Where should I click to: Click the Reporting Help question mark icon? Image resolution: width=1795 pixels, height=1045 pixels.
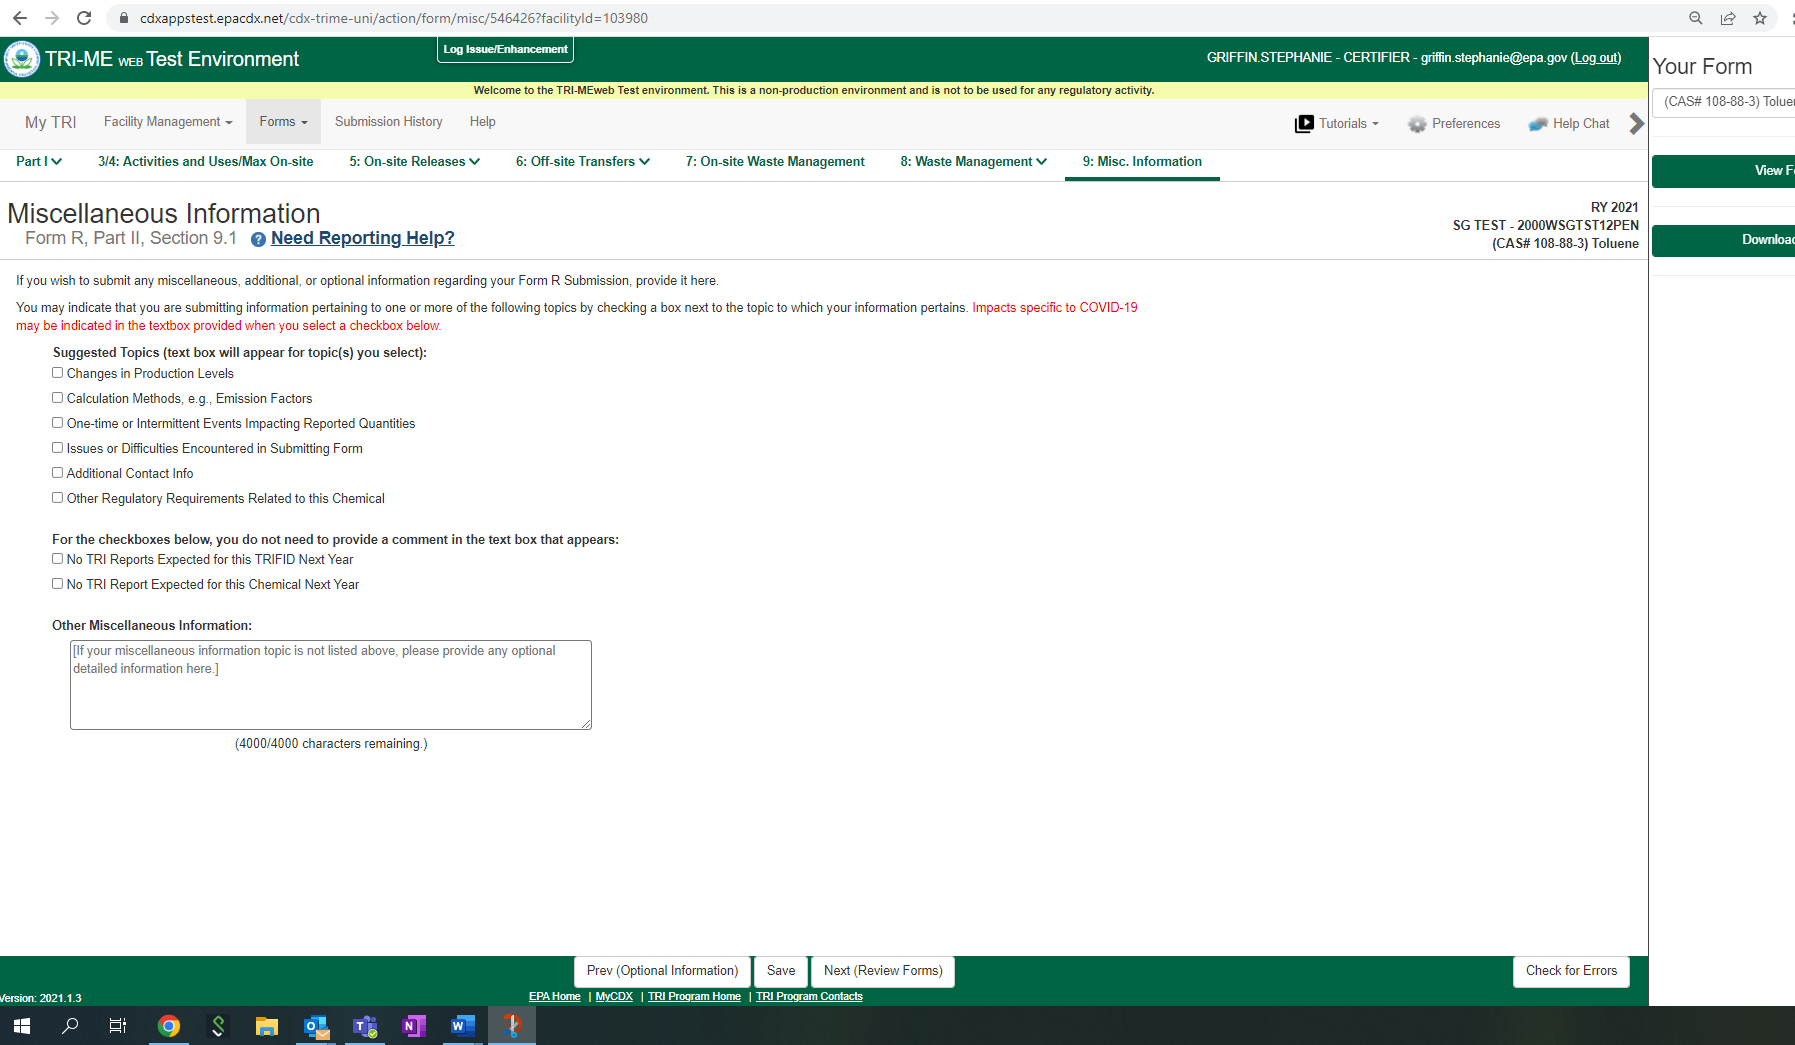(x=258, y=239)
